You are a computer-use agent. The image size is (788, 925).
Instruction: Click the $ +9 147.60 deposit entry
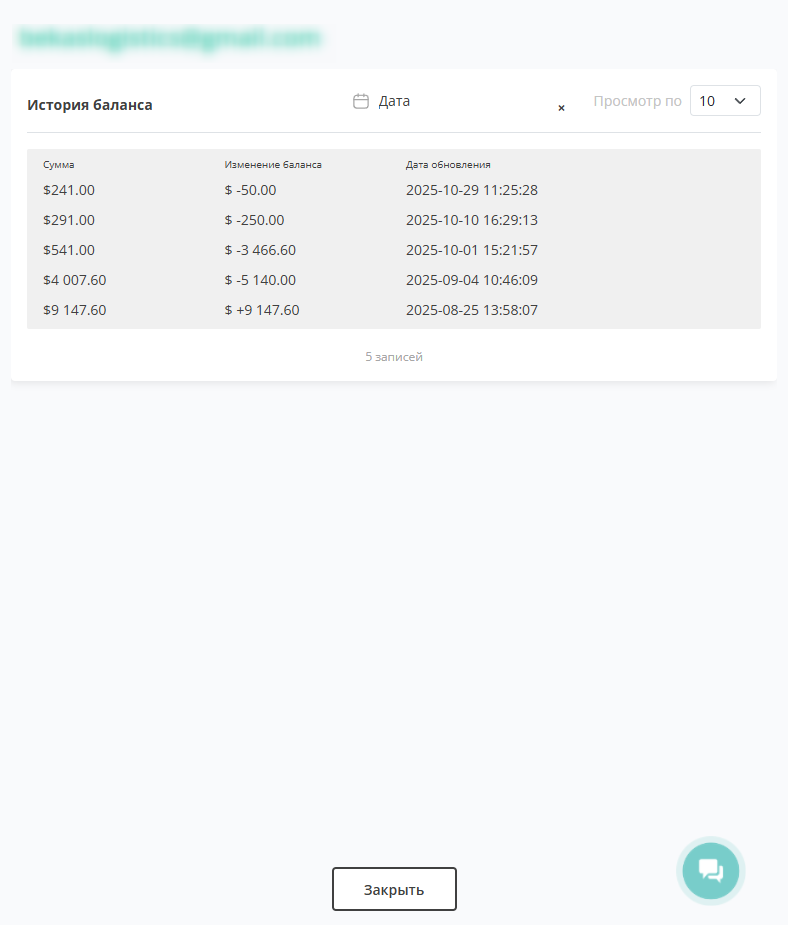pos(262,310)
